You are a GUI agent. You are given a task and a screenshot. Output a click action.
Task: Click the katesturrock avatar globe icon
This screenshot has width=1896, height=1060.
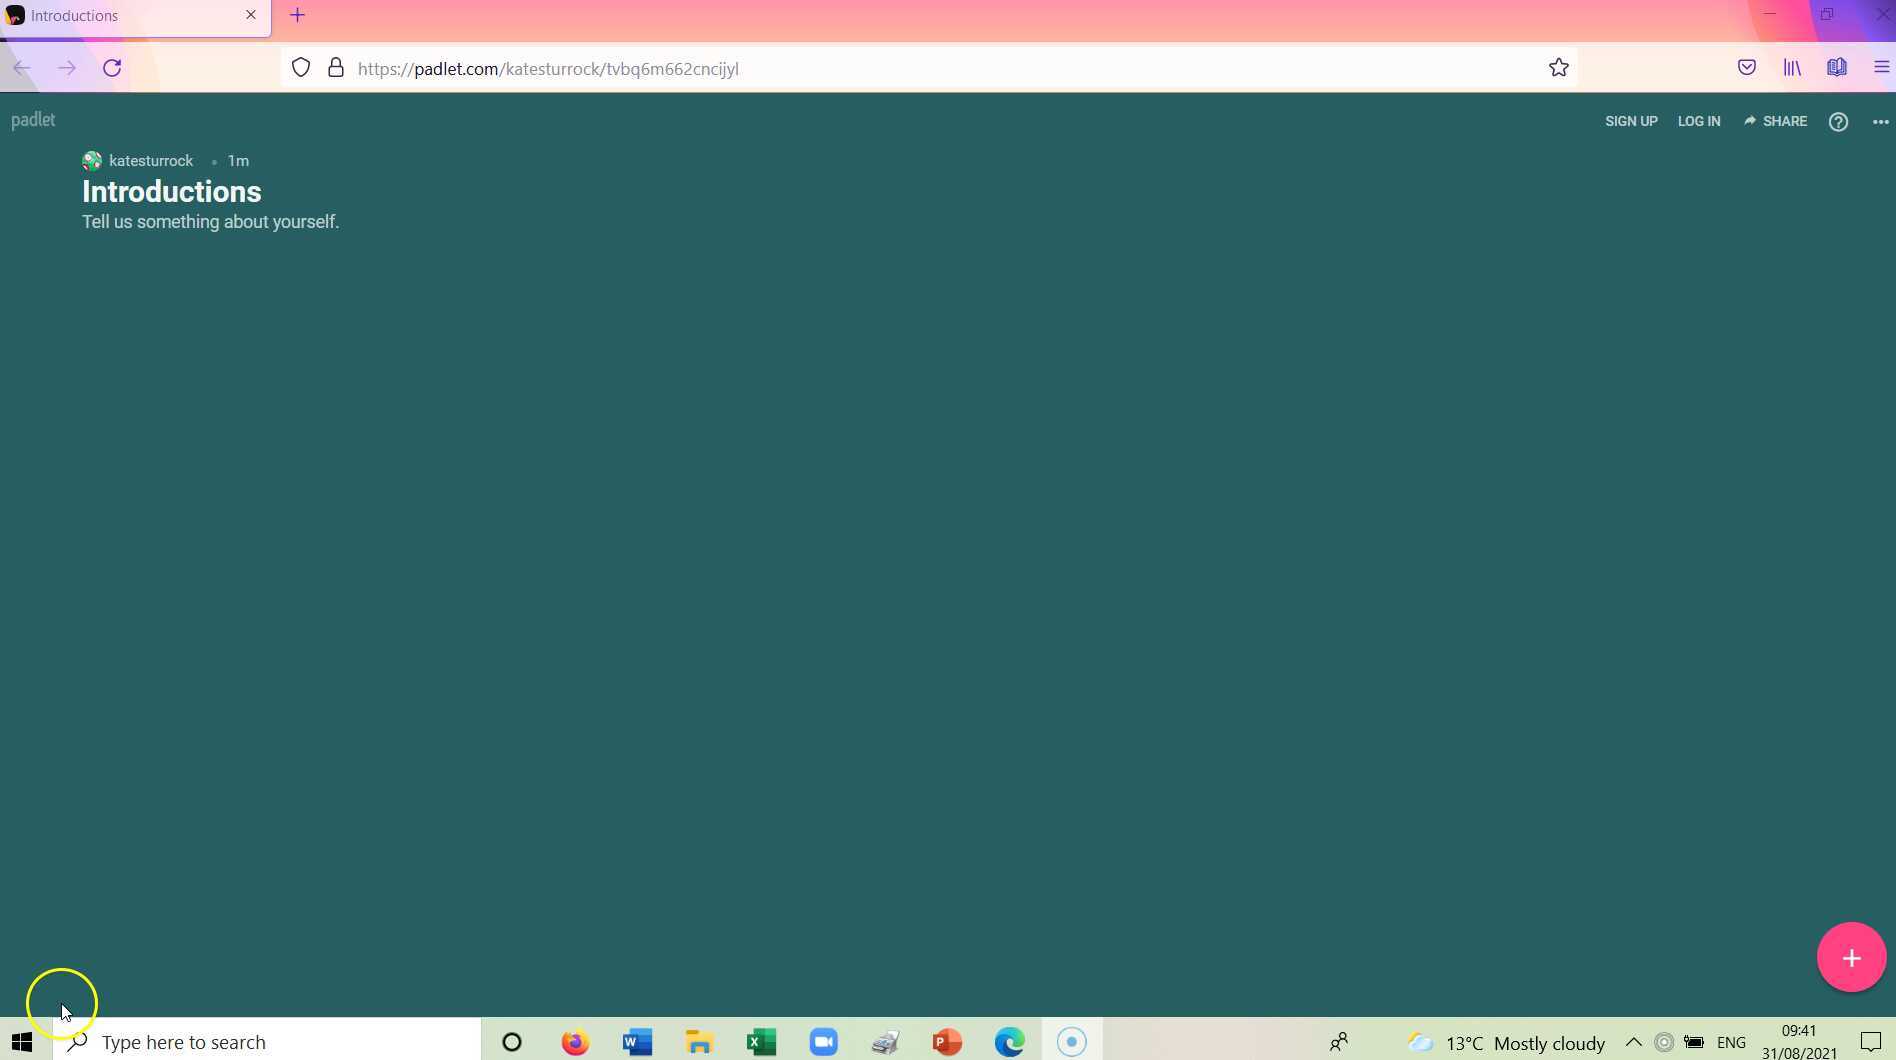pyautogui.click(x=91, y=160)
